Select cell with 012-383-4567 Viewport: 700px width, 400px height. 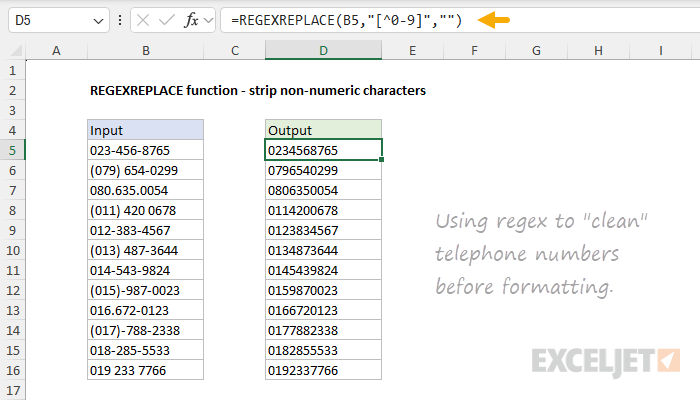click(x=146, y=230)
